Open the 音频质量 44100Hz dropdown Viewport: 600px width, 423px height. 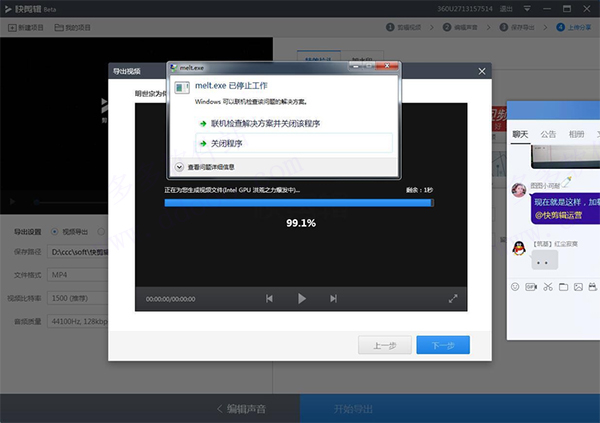point(78,321)
